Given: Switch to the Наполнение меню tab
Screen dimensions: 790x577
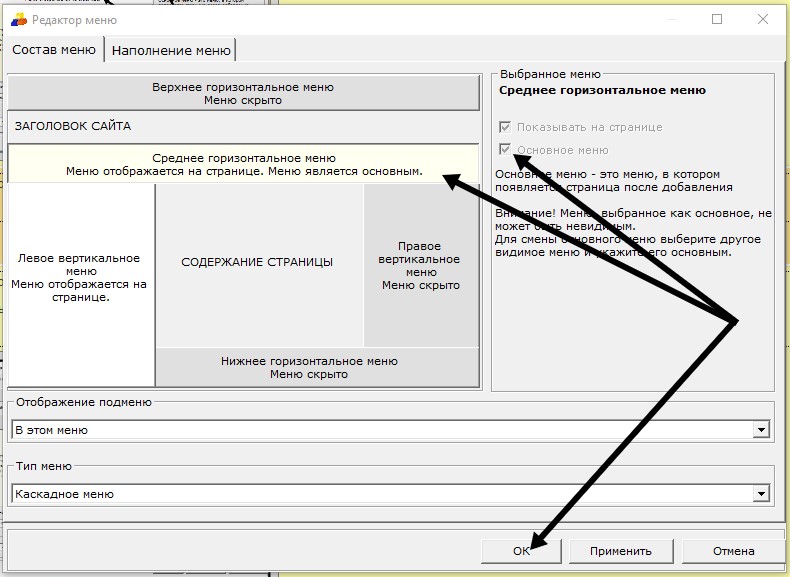Looking at the screenshot, I should [x=171, y=50].
